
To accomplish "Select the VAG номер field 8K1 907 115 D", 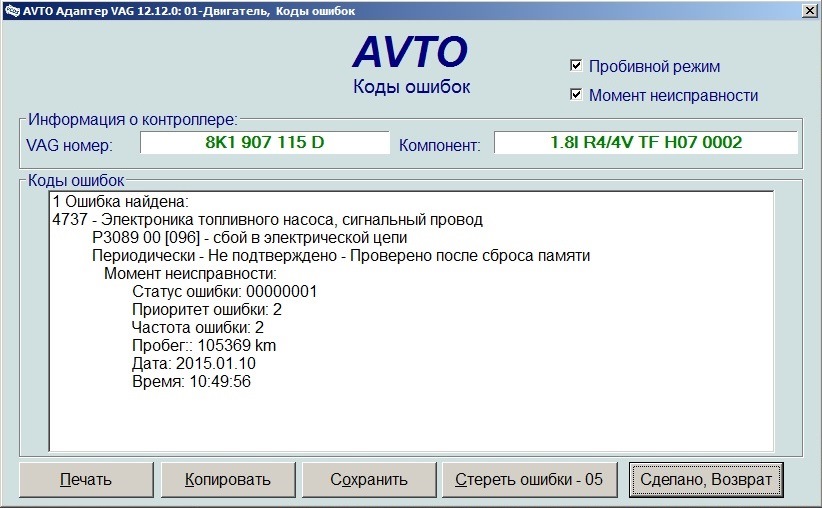I will (265, 142).
